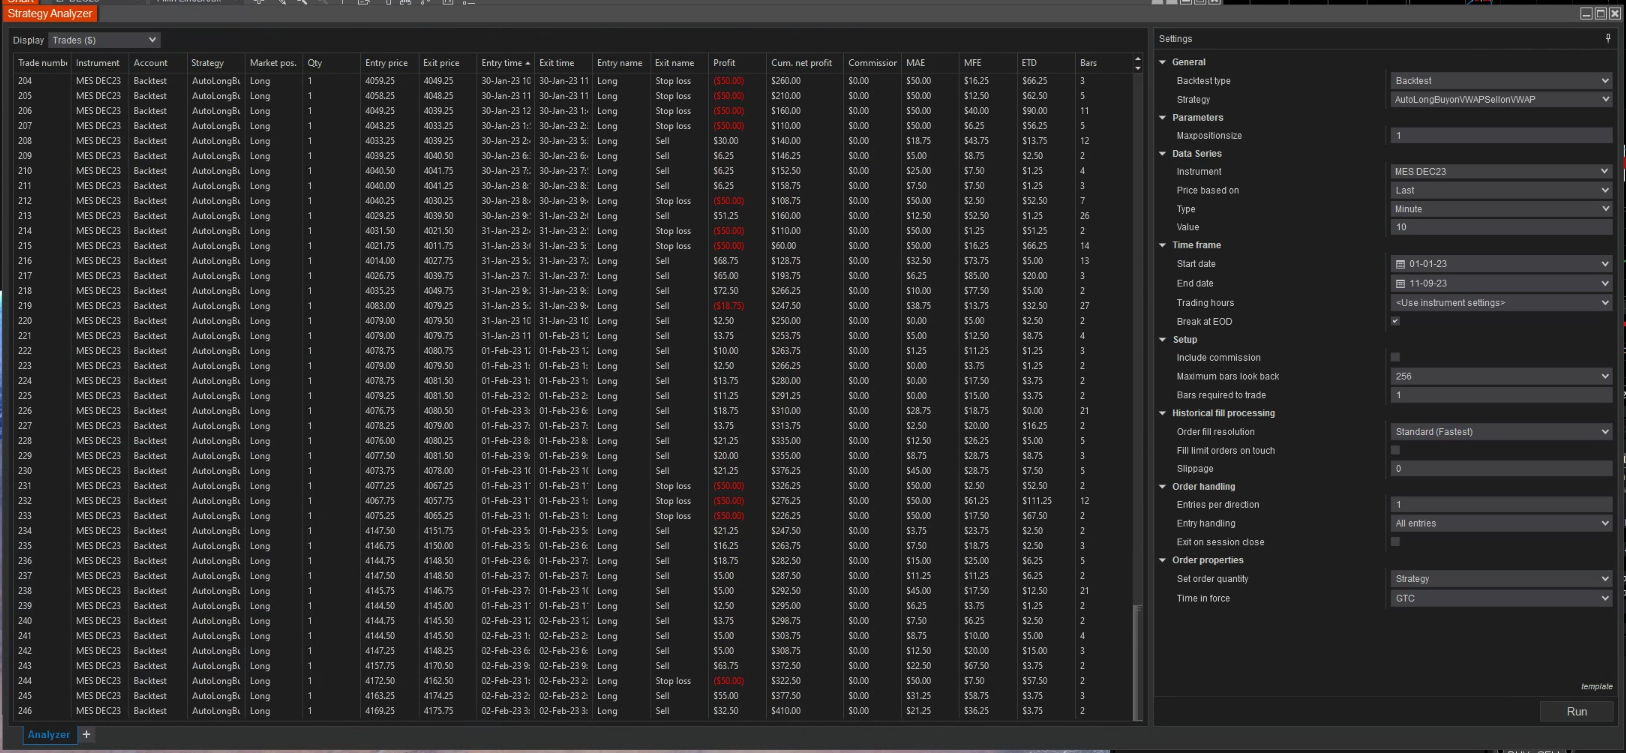This screenshot has width=1626, height=753.
Task: Select the Analyzer tab
Action: pyautogui.click(x=49, y=734)
